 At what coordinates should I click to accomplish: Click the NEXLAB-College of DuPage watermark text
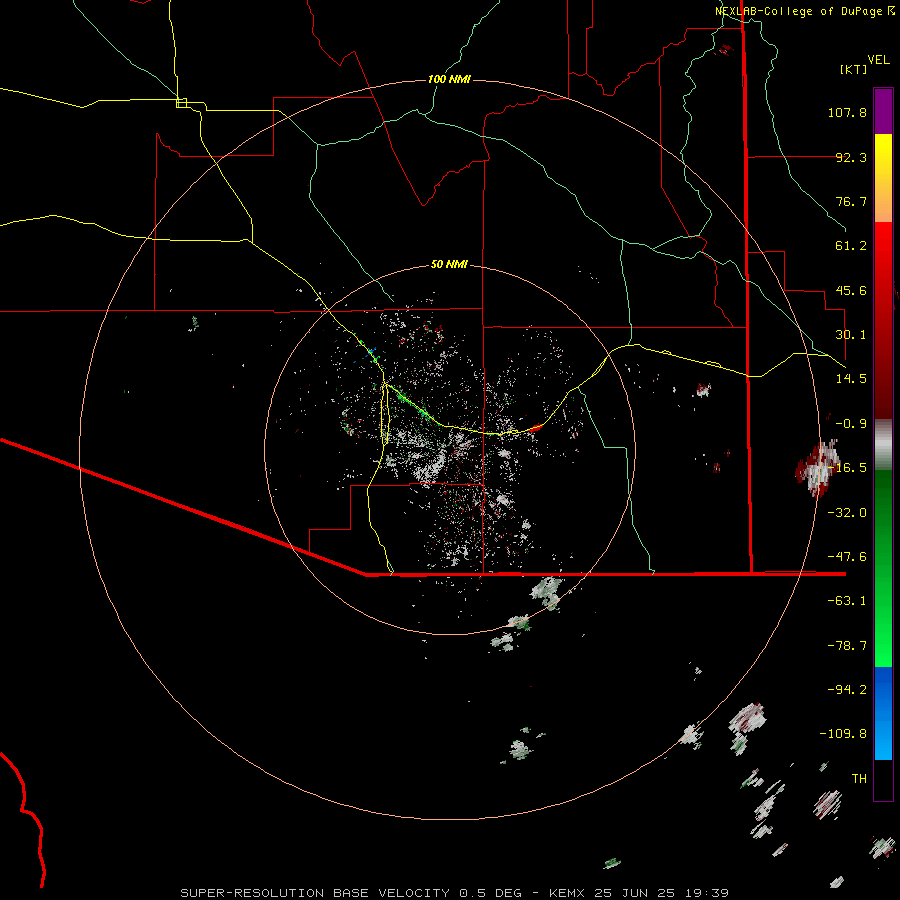pos(804,11)
